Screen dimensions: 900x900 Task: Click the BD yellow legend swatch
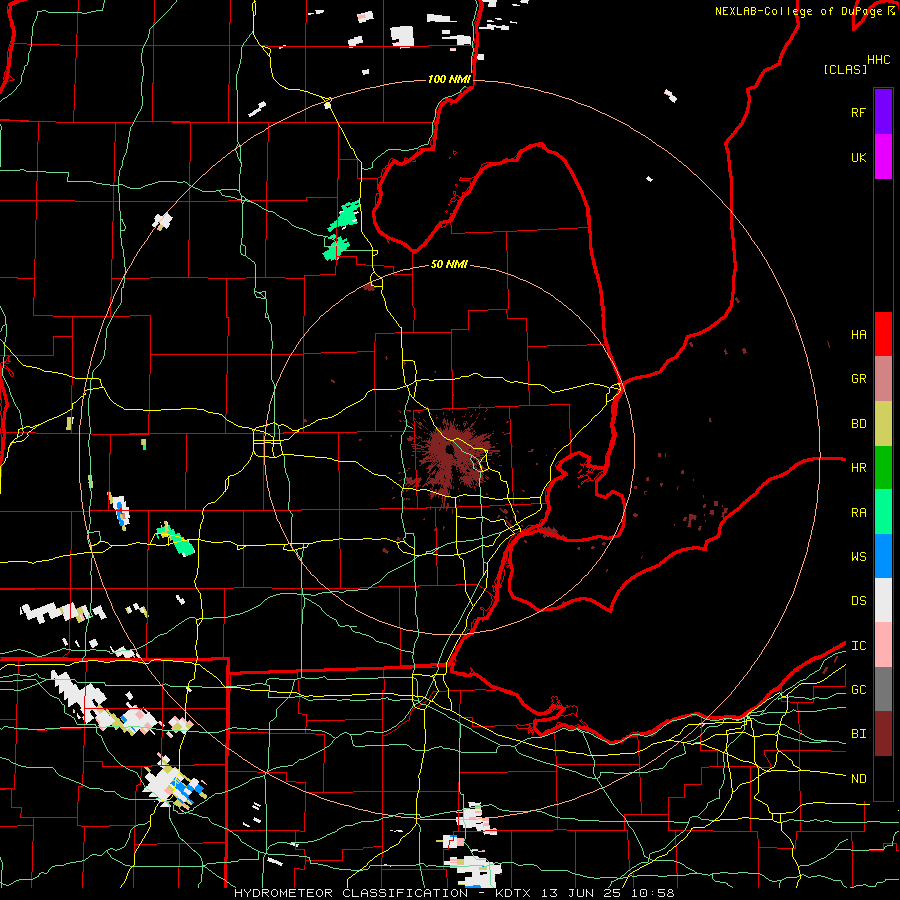tap(883, 423)
